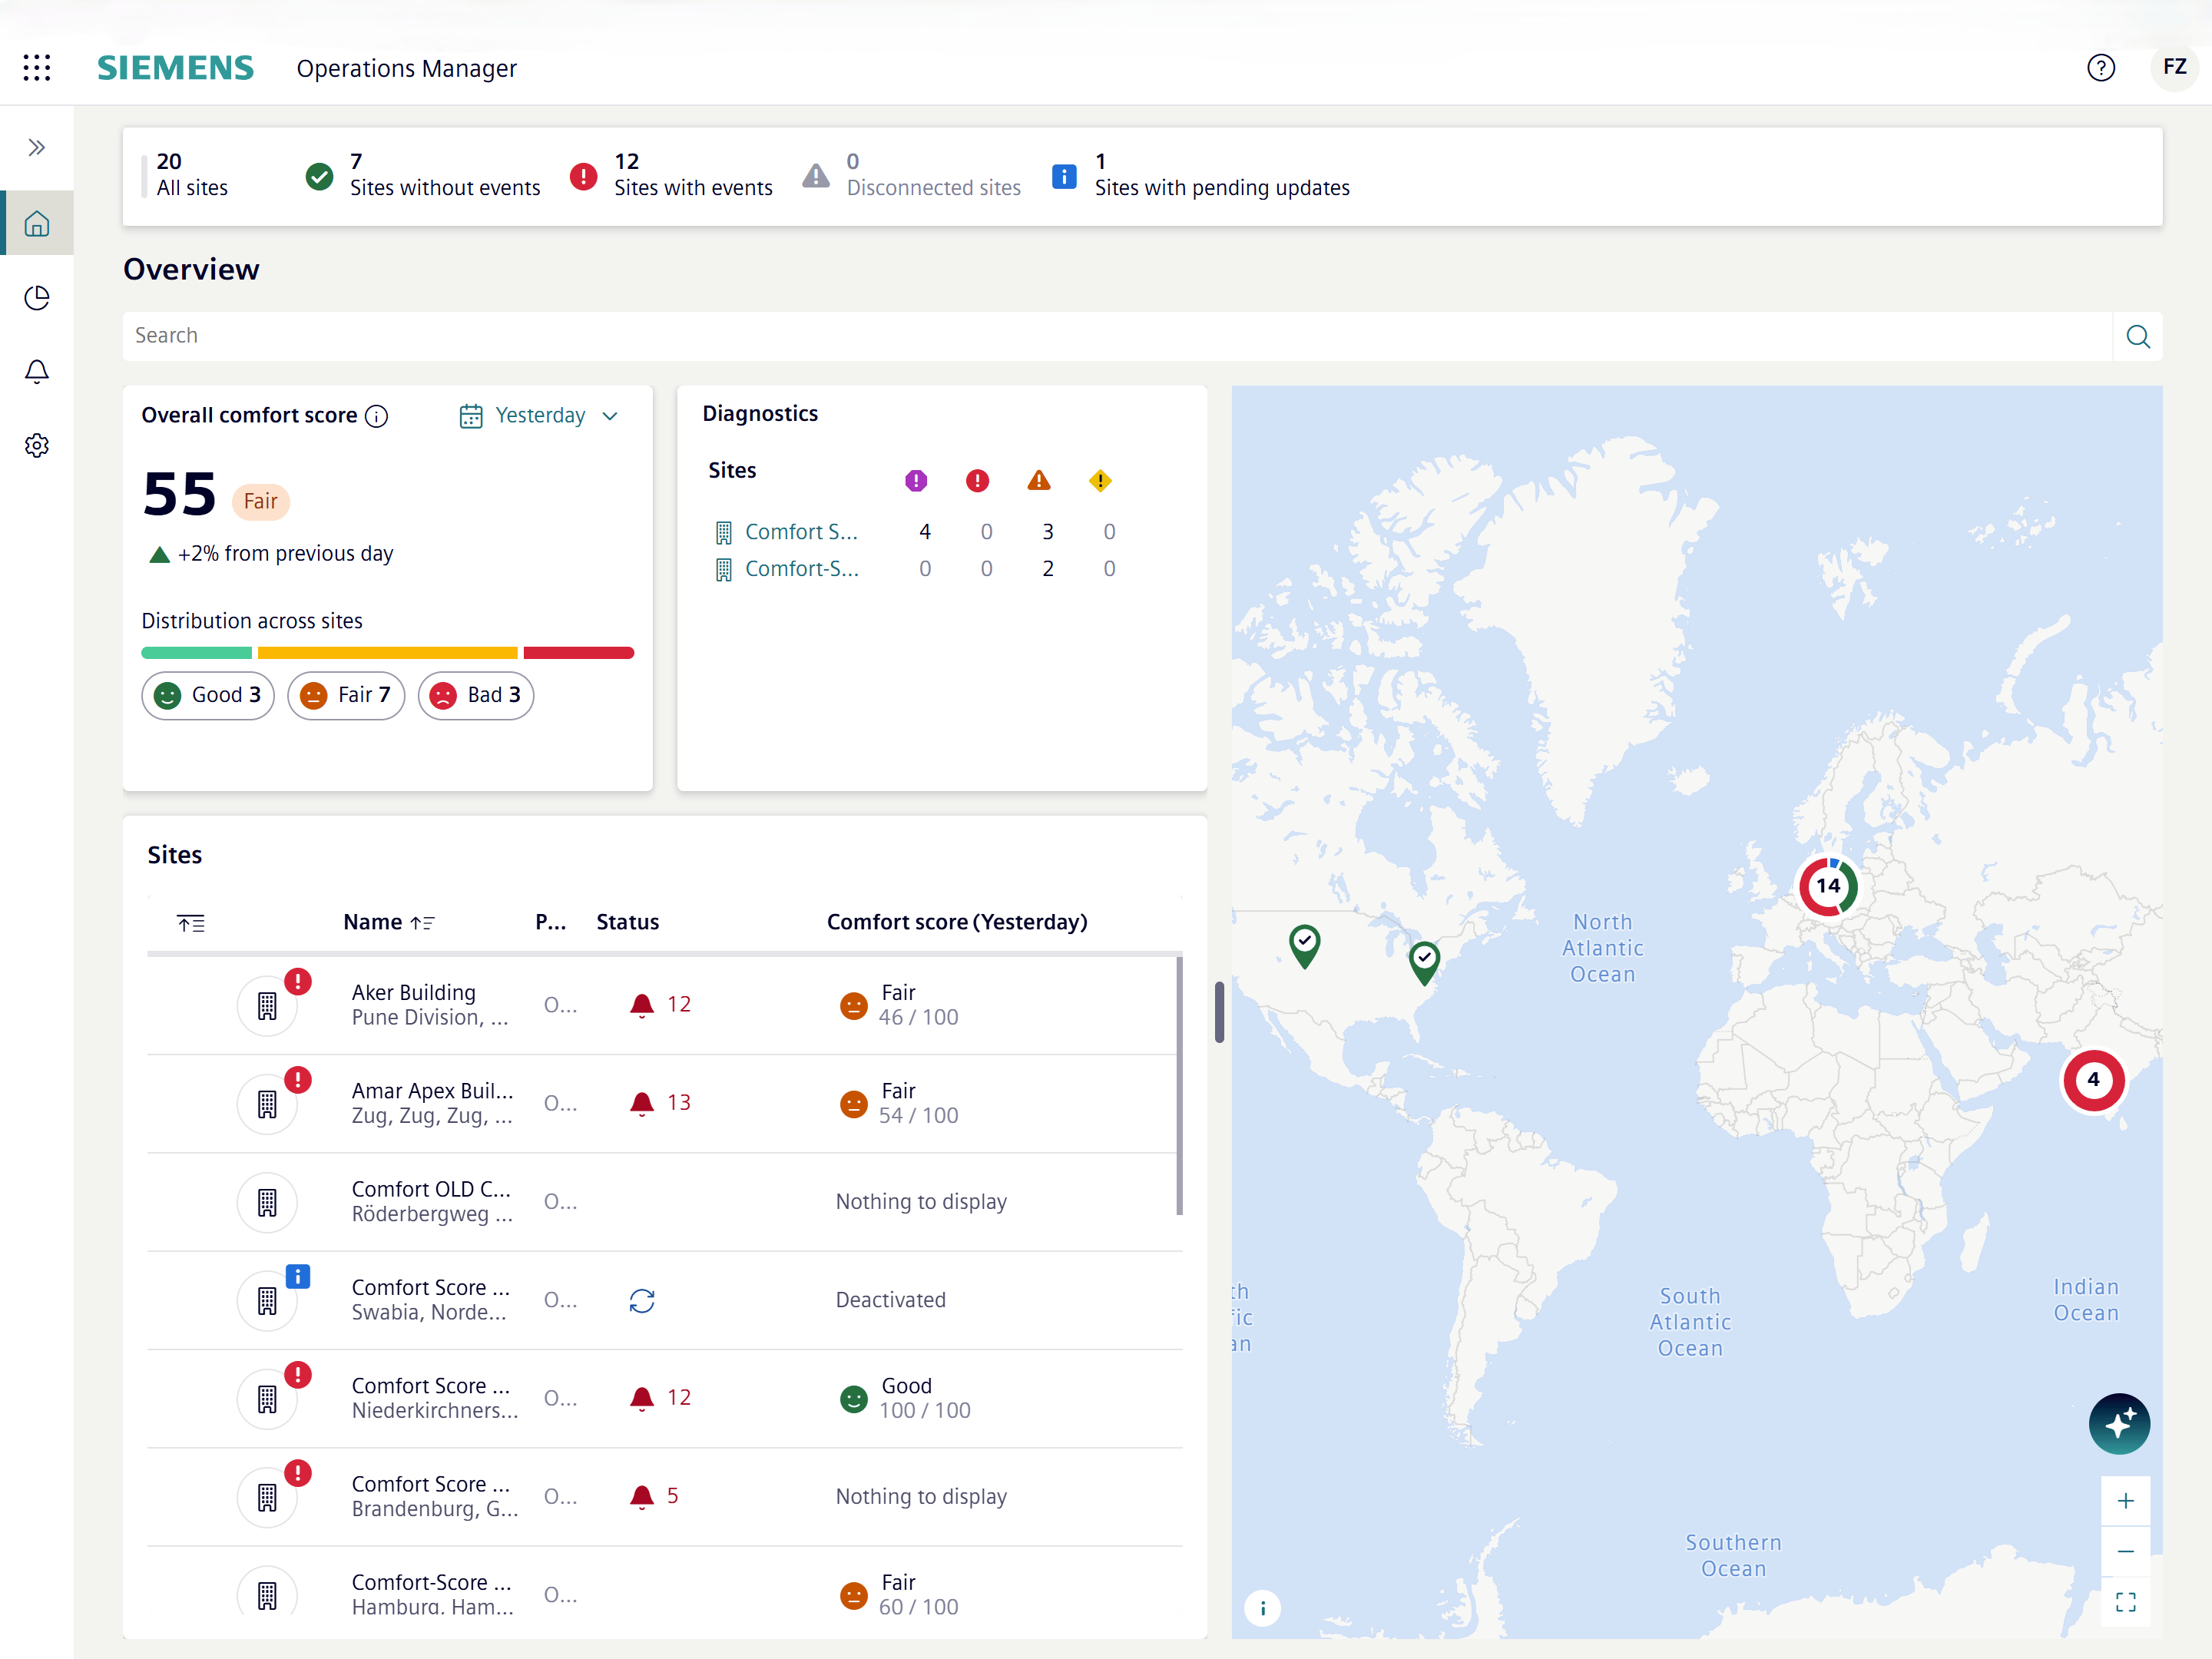Open the AI assistant sparkle button

[2119, 1424]
